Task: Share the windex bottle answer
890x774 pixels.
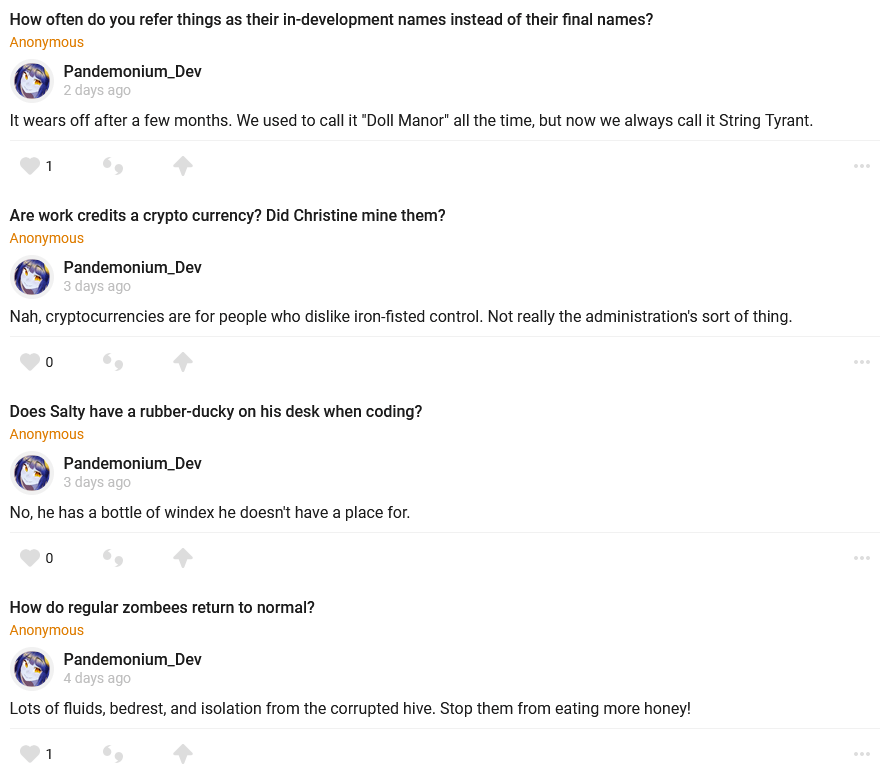Action: (x=182, y=558)
